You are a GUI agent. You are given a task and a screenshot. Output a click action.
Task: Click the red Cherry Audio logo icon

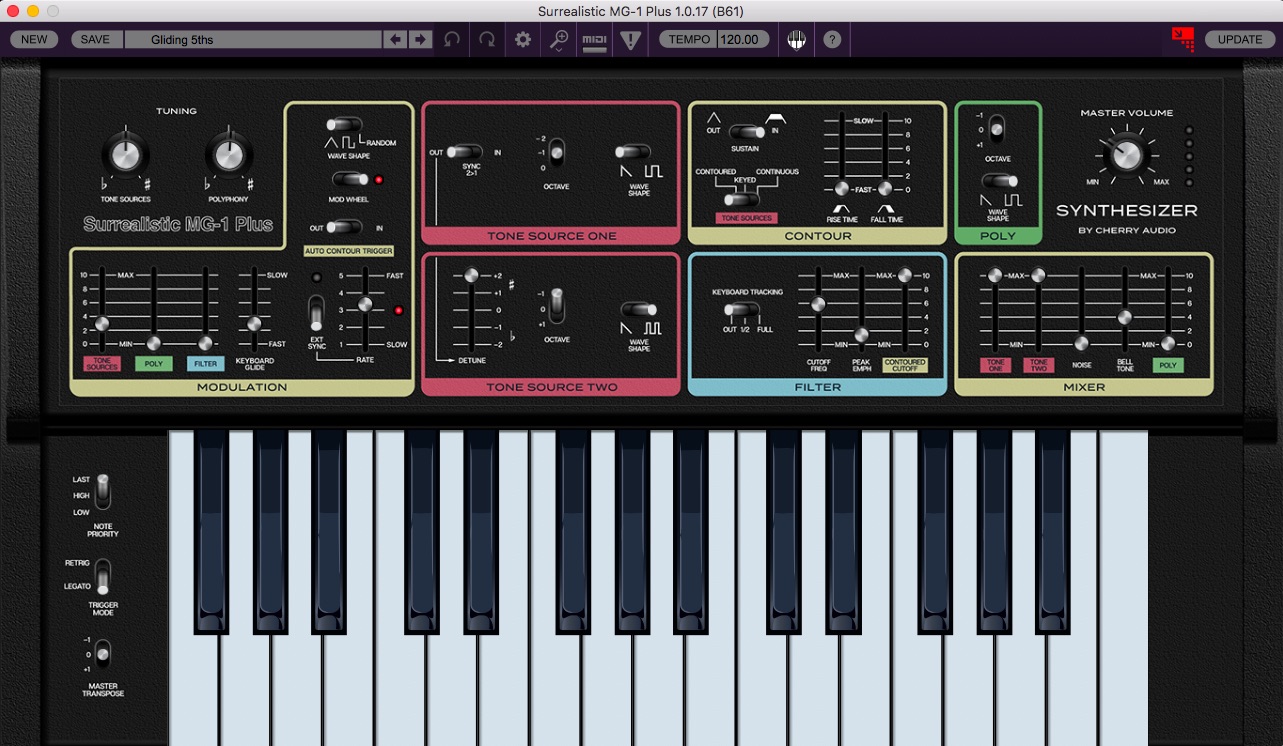point(1184,39)
